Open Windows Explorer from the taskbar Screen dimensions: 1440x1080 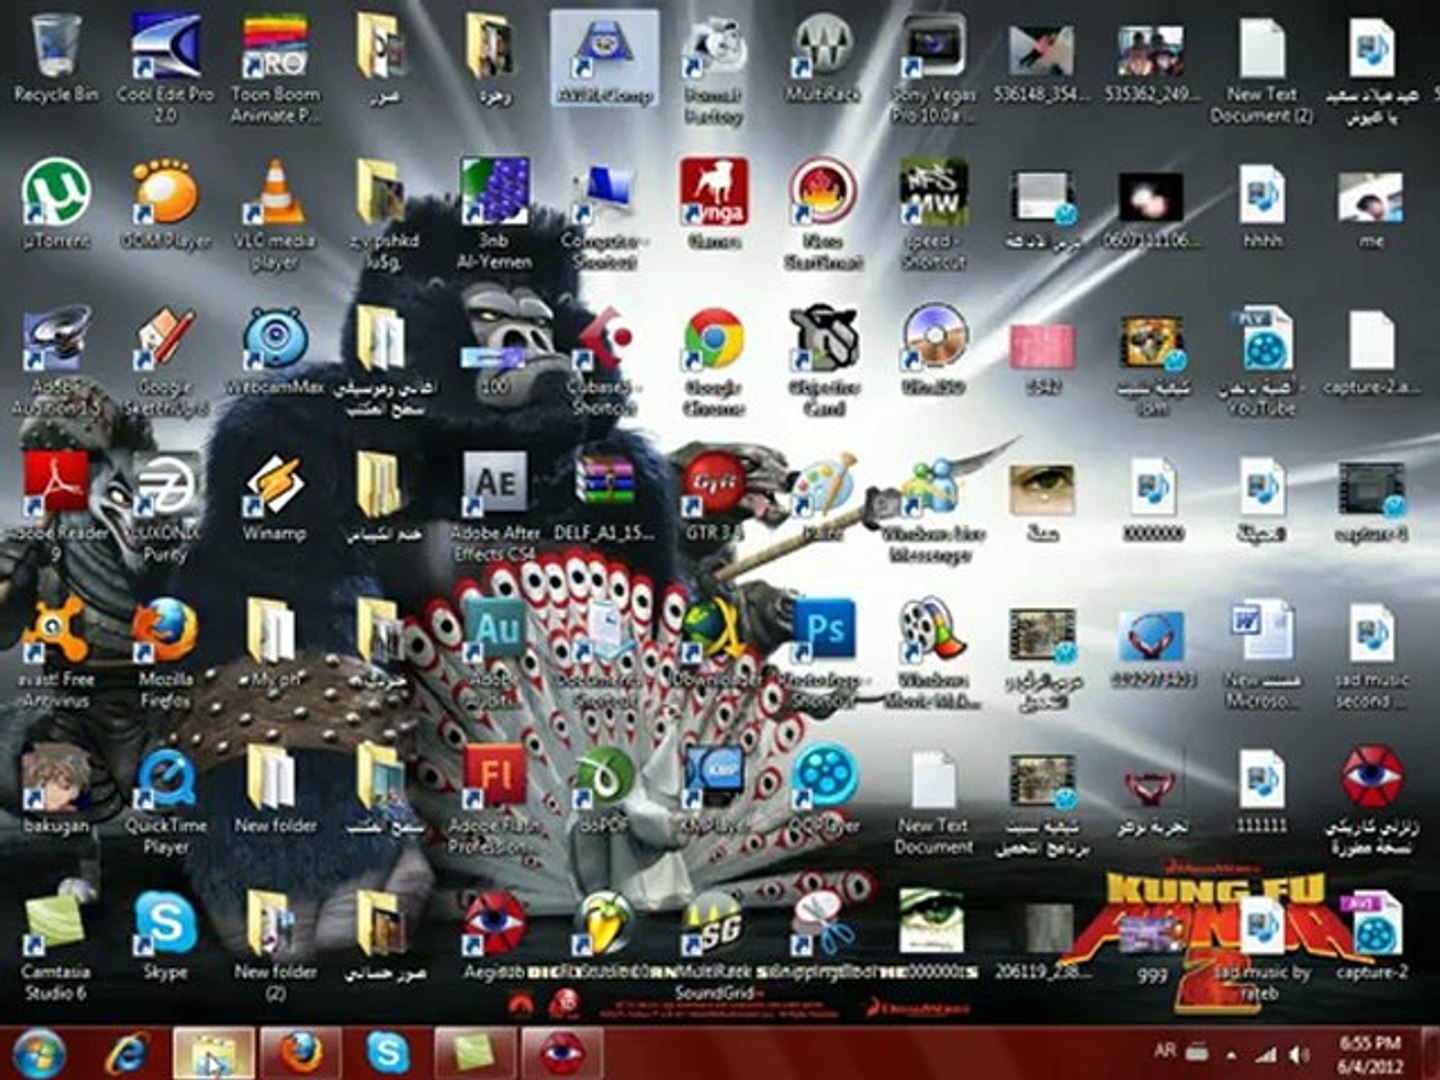point(214,1052)
